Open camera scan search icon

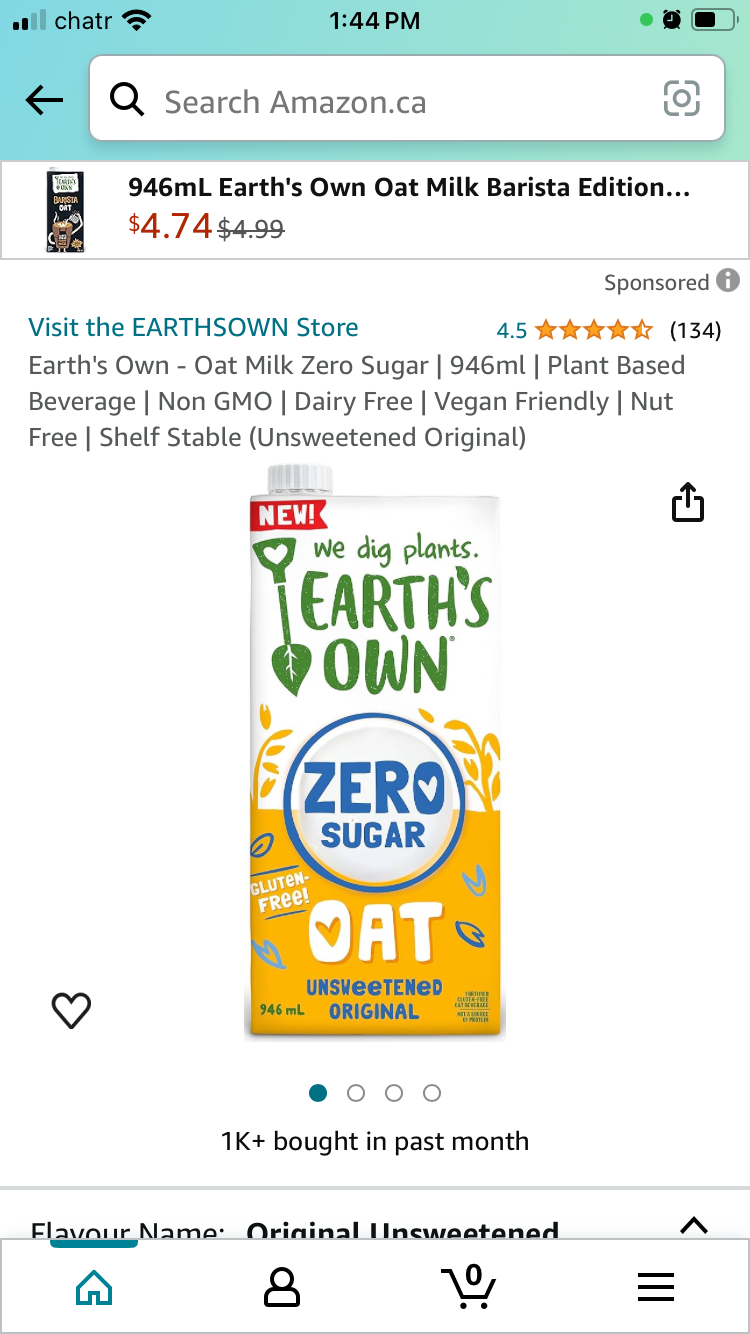682,99
